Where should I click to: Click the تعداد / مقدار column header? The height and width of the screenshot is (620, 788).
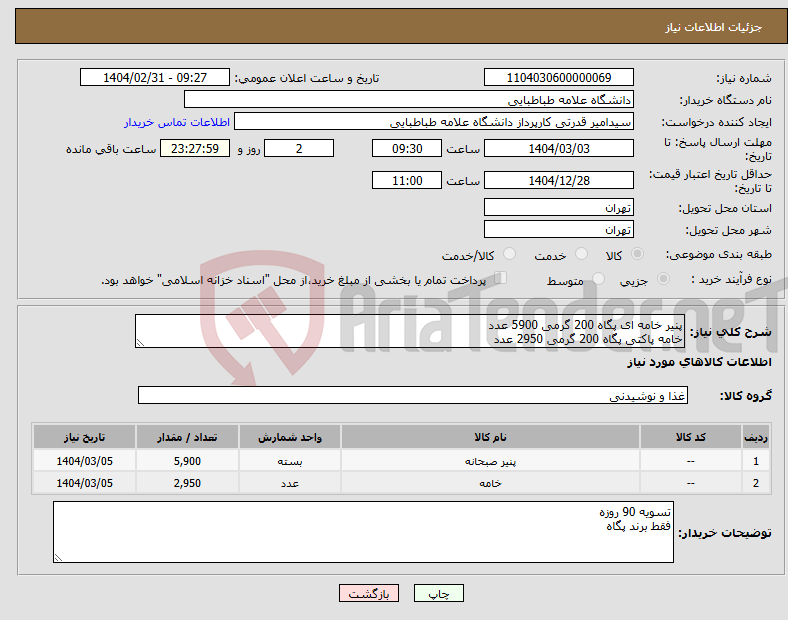[x=187, y=437]
